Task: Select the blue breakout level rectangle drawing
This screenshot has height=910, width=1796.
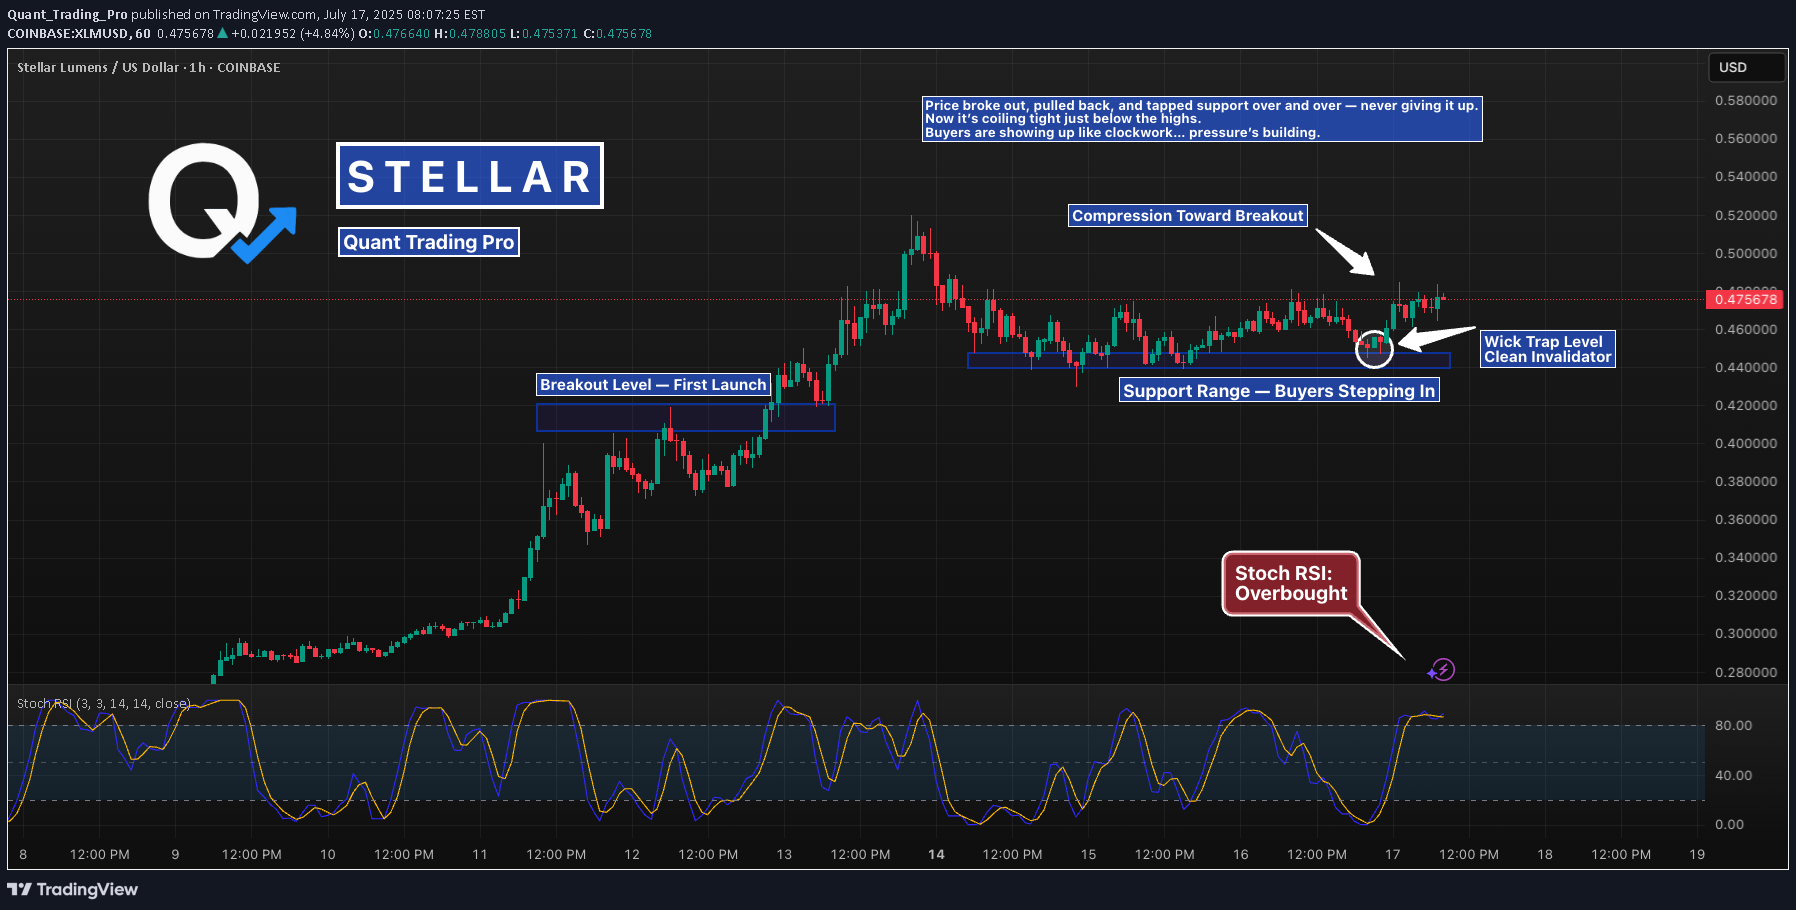Action: tap(686, 417)
